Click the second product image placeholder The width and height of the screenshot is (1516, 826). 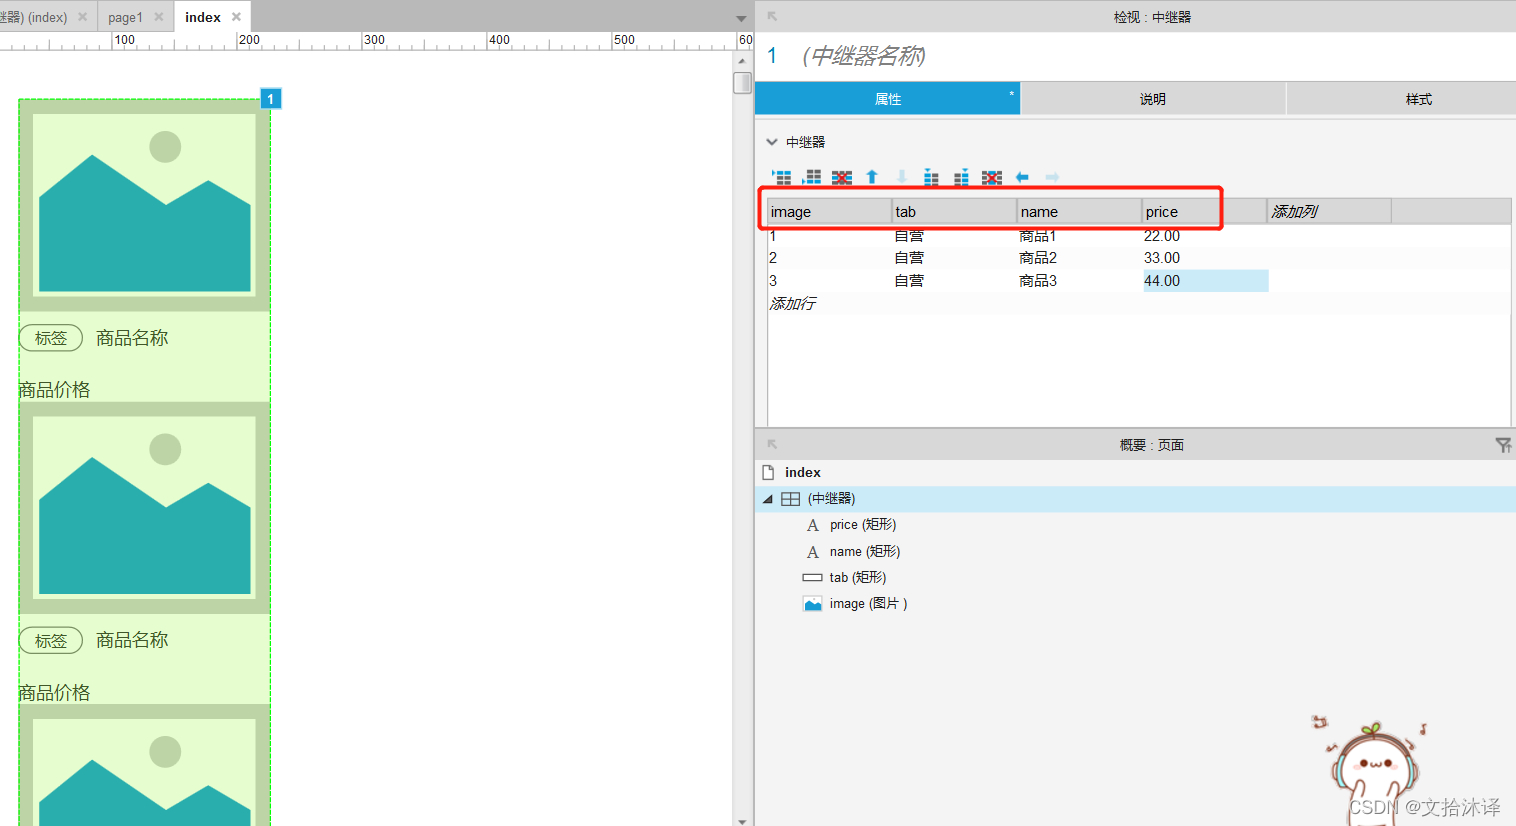145,508
